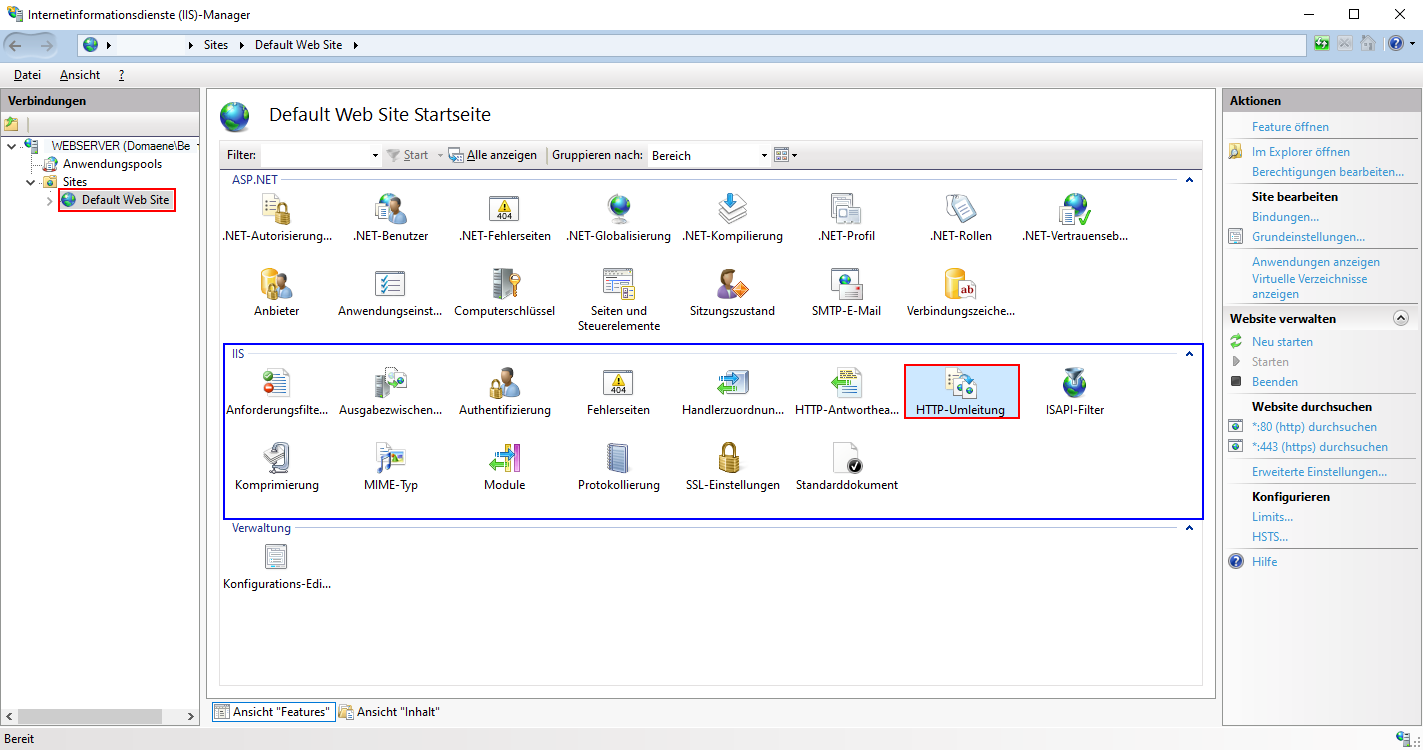Open the ? help menu
This screenshot has width=1423, height=750.
(x=121, y=75)
